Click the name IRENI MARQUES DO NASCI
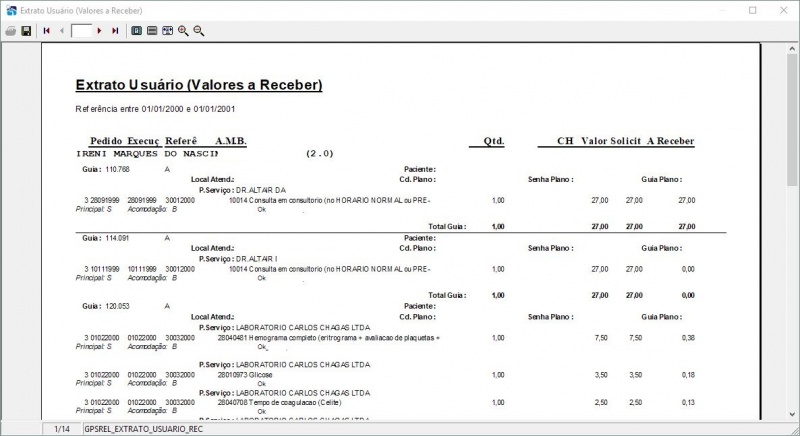Viewport: 800px width, 436px height. [147, 153]
